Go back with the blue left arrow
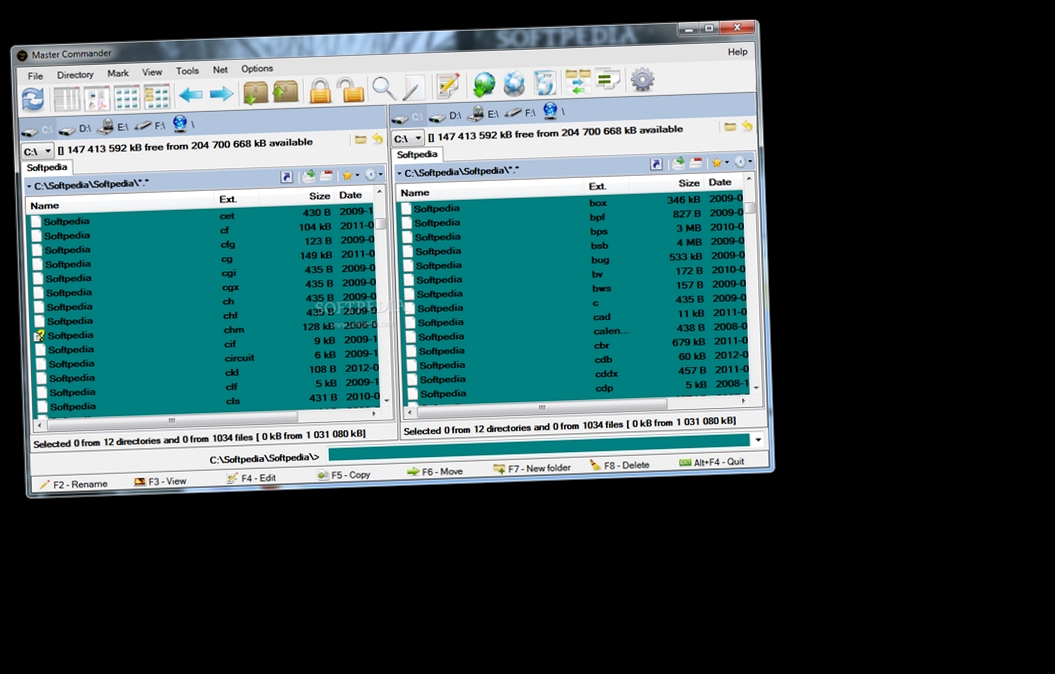The image size is (1055, 674). 190,95
